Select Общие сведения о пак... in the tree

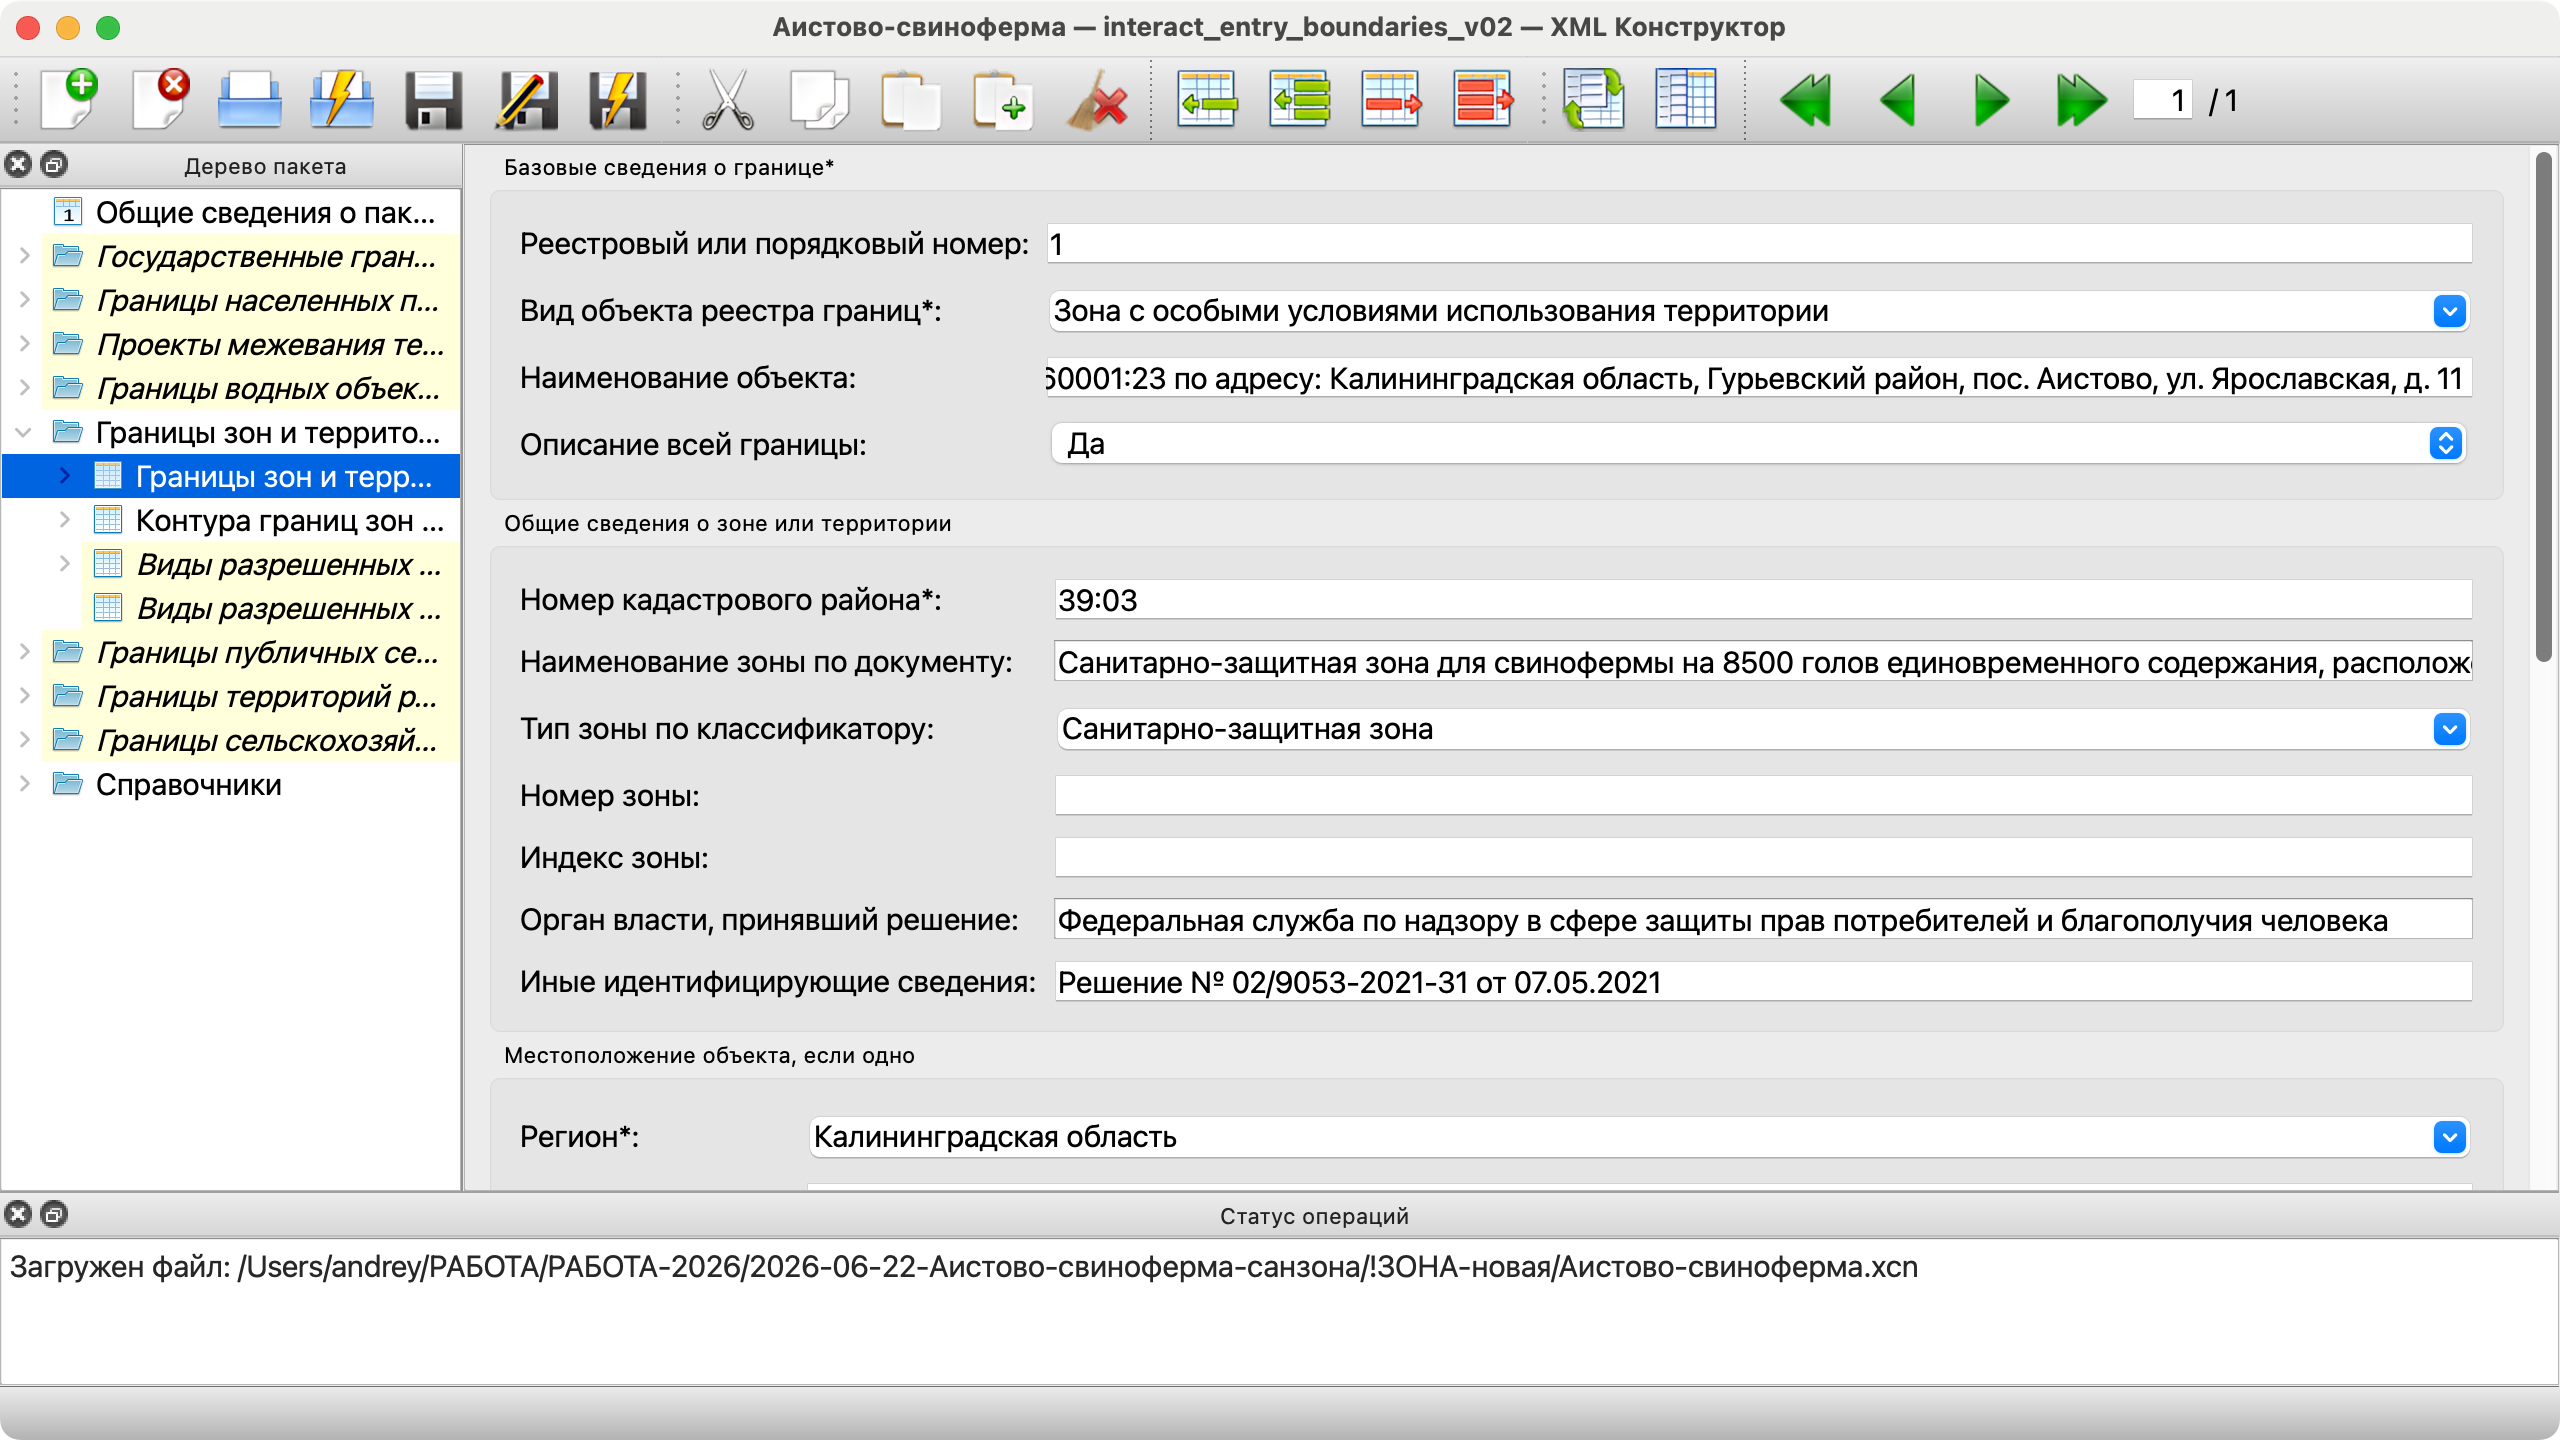[x=265, y=213]
